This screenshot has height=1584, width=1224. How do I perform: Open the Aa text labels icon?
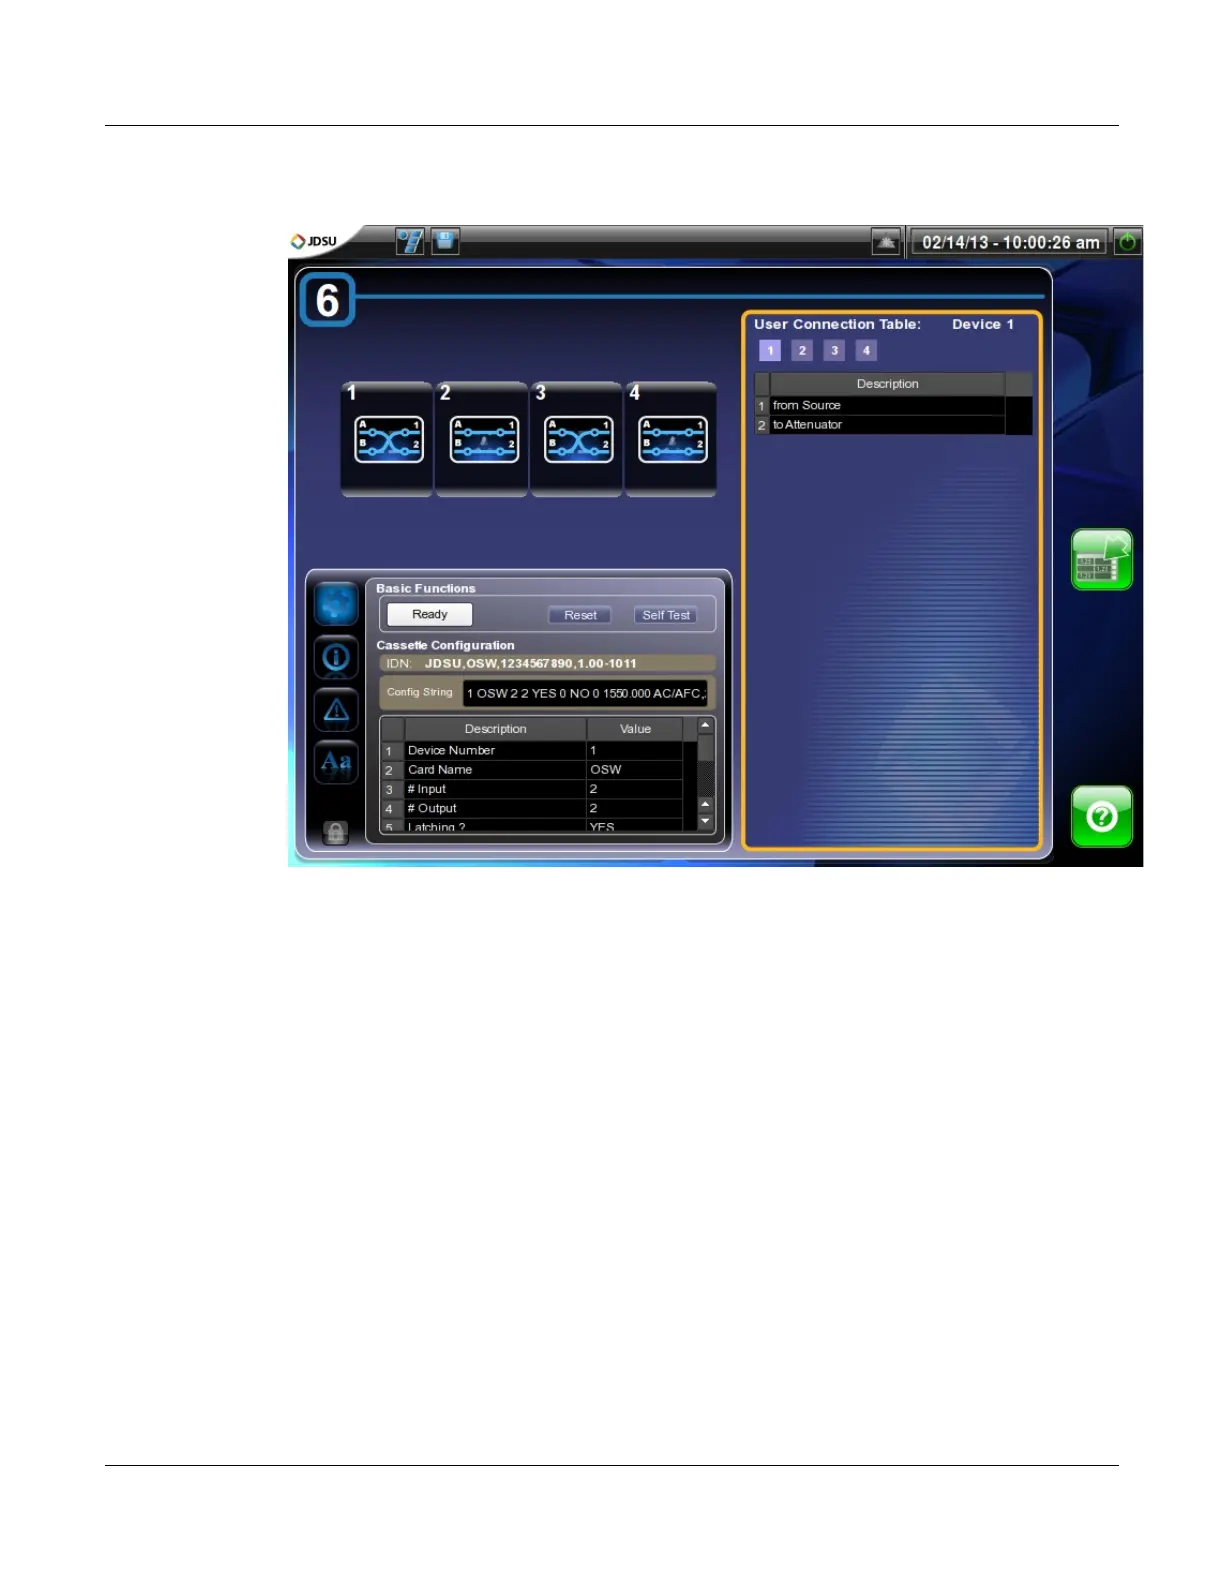(336, 763)
